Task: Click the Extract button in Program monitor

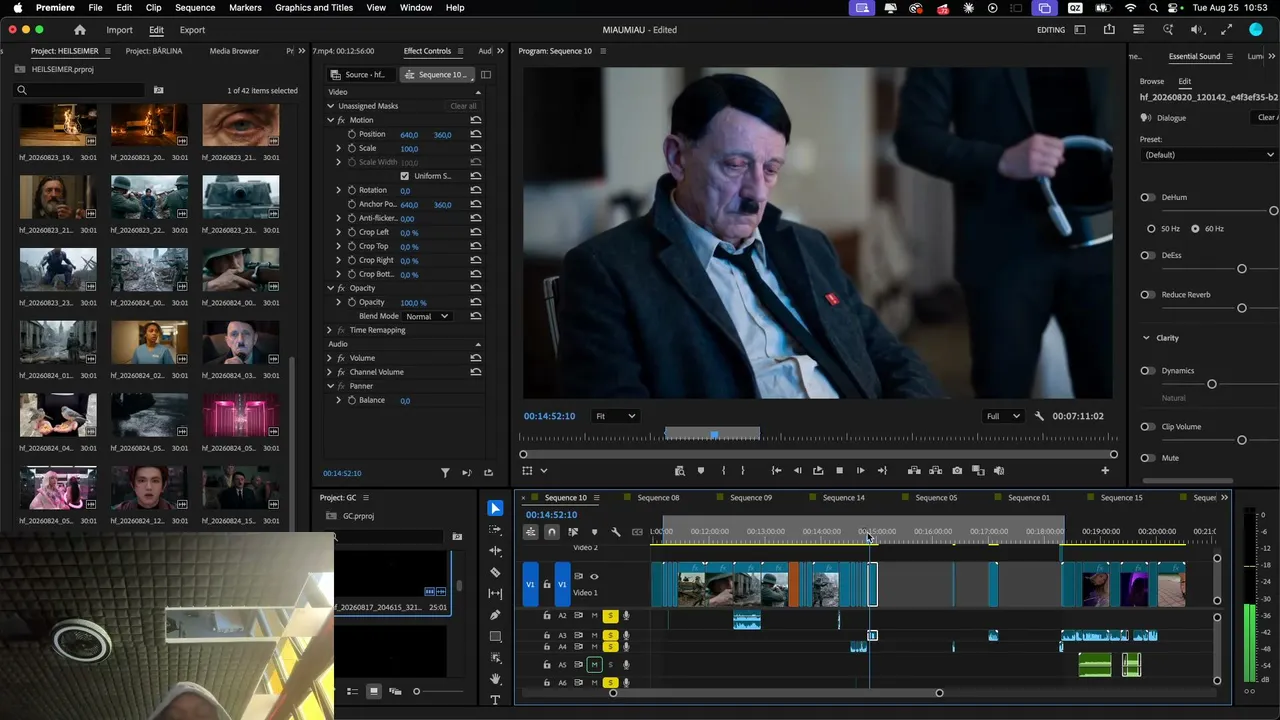Action: [x=936, y=470]
